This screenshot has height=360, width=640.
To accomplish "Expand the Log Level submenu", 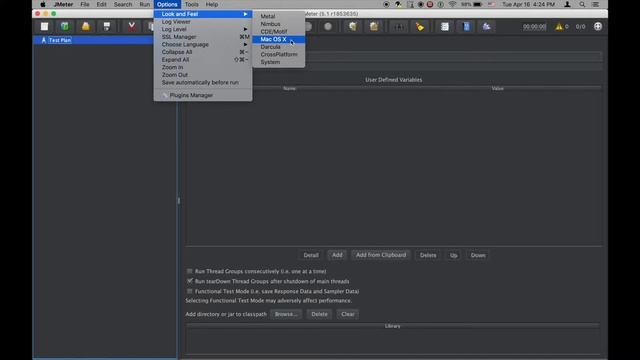I will coord(203,29).
